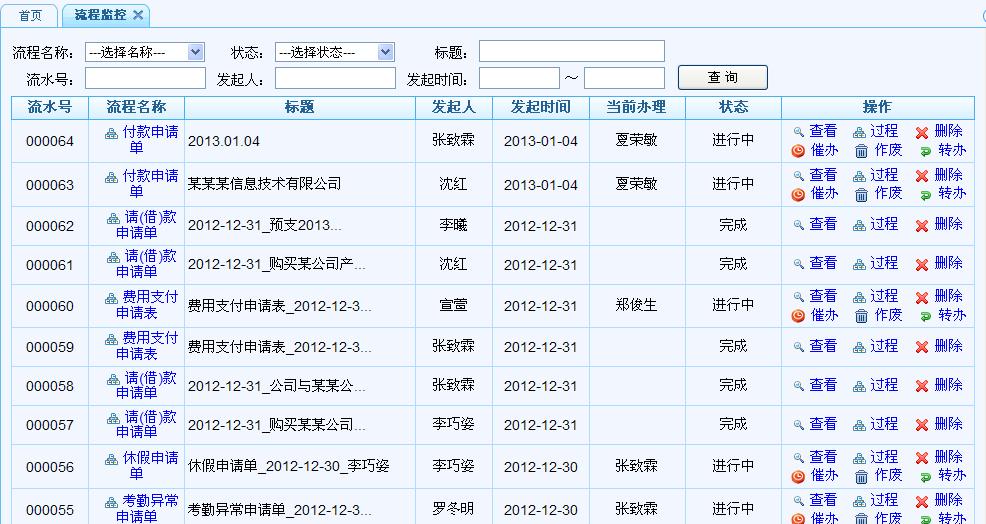This screenshot has width=986, height=524.
Task: Click 转办 icon for row 000060
Action: [x=925, y=316]
